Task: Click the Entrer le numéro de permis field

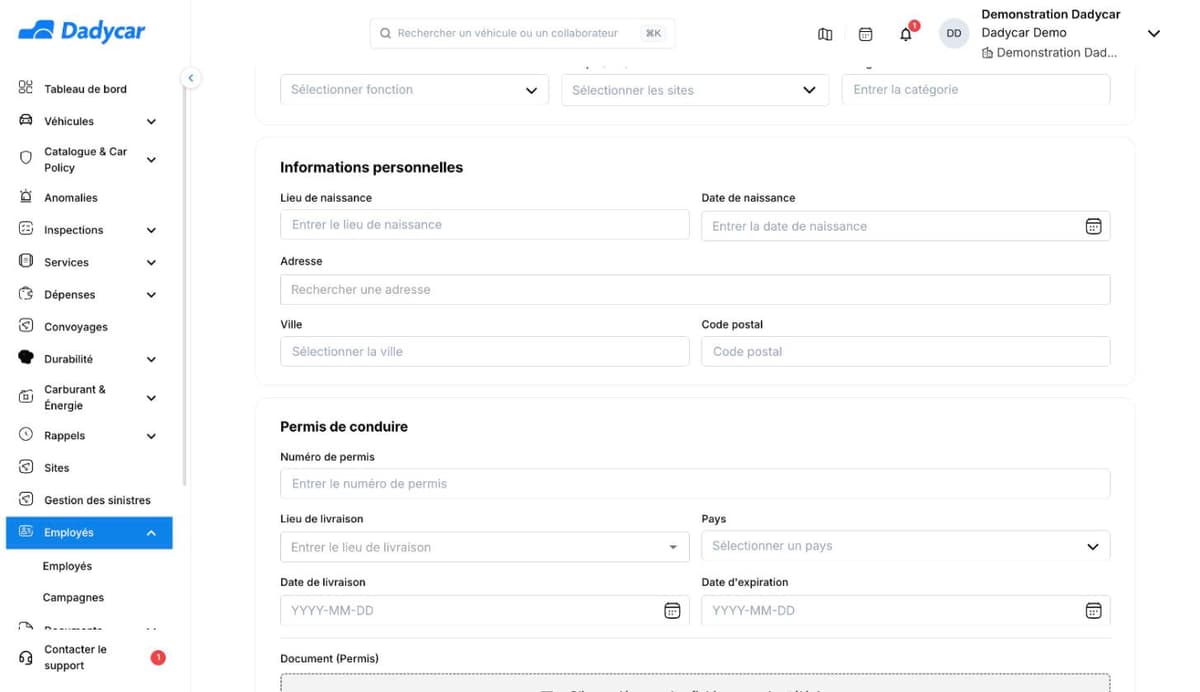Action: pyautogui.click(x=695, y=484)
